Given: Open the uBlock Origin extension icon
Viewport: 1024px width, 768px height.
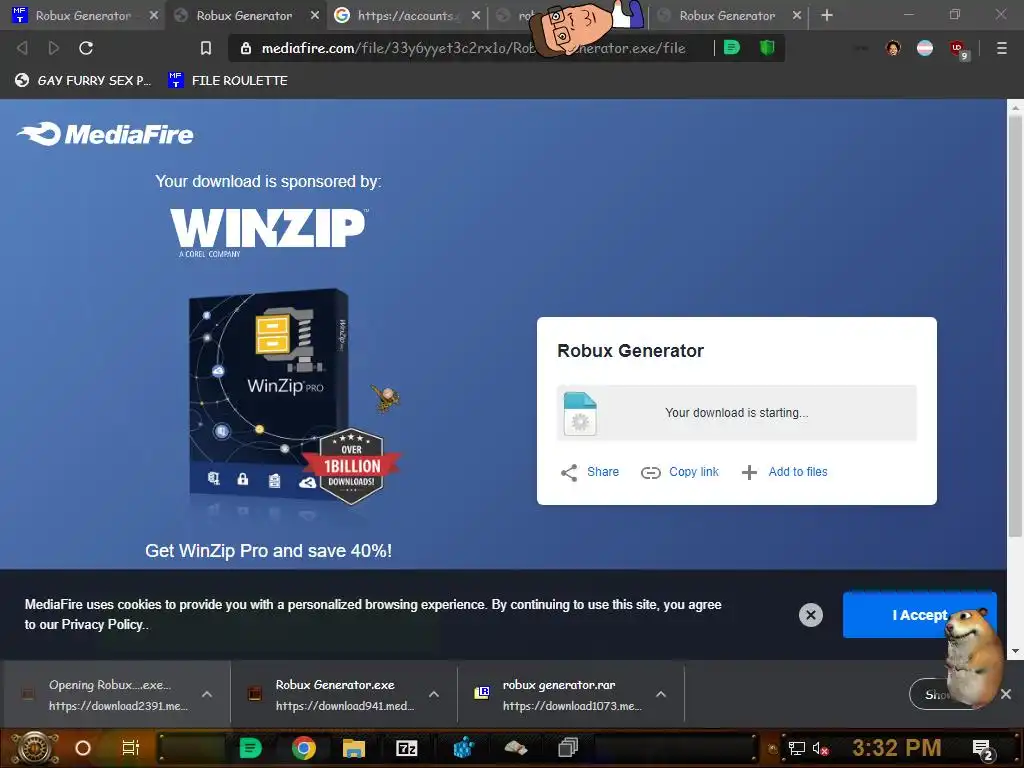Looking at the screenshot, I should coord(958,49).
